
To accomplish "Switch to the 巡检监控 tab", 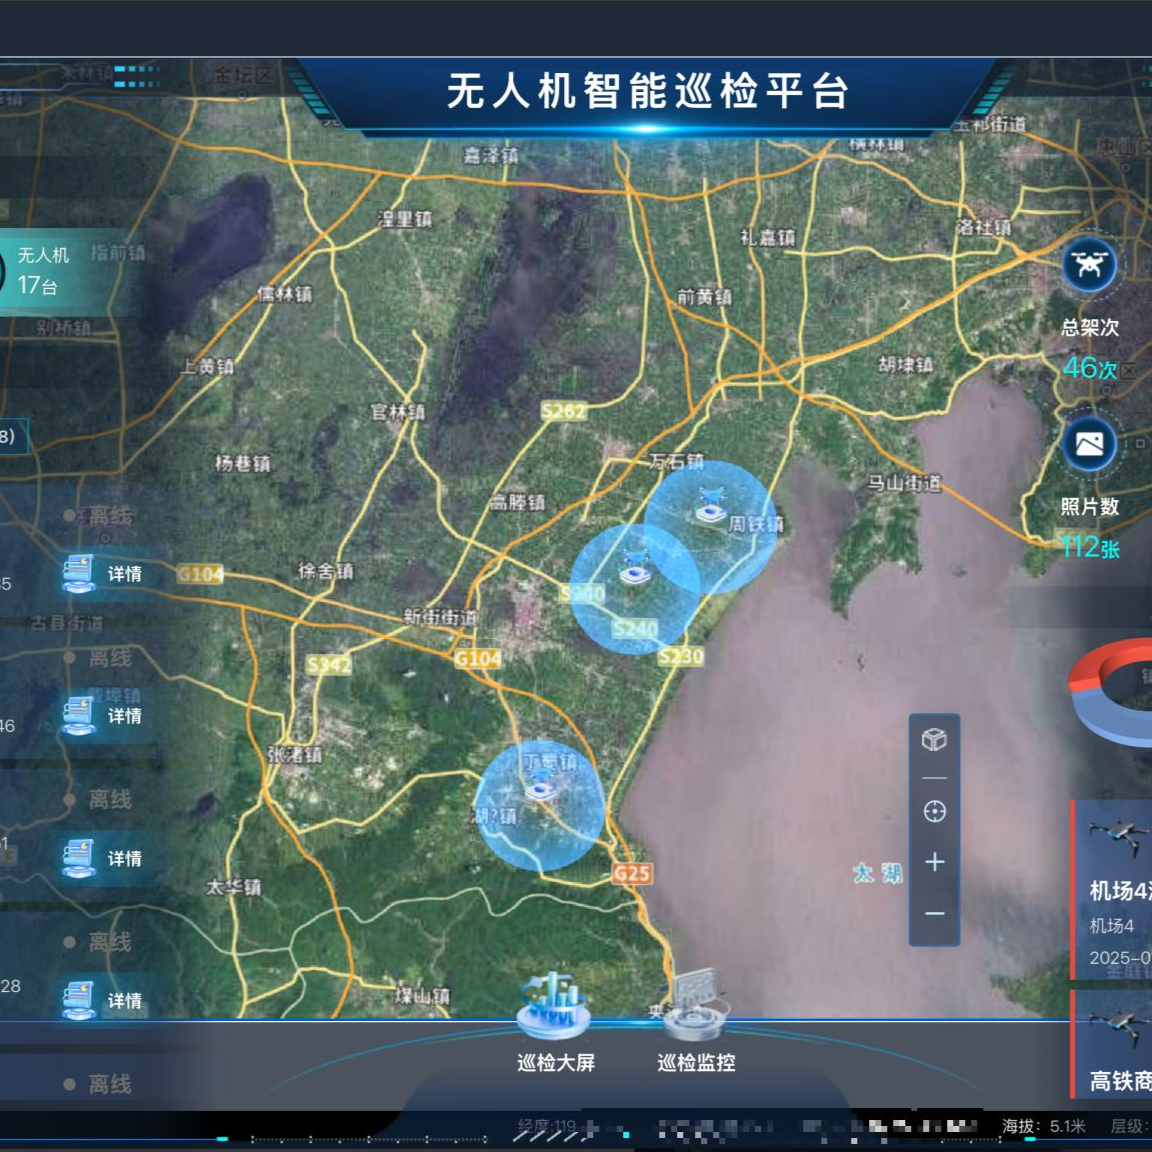I will point(695,1023).
